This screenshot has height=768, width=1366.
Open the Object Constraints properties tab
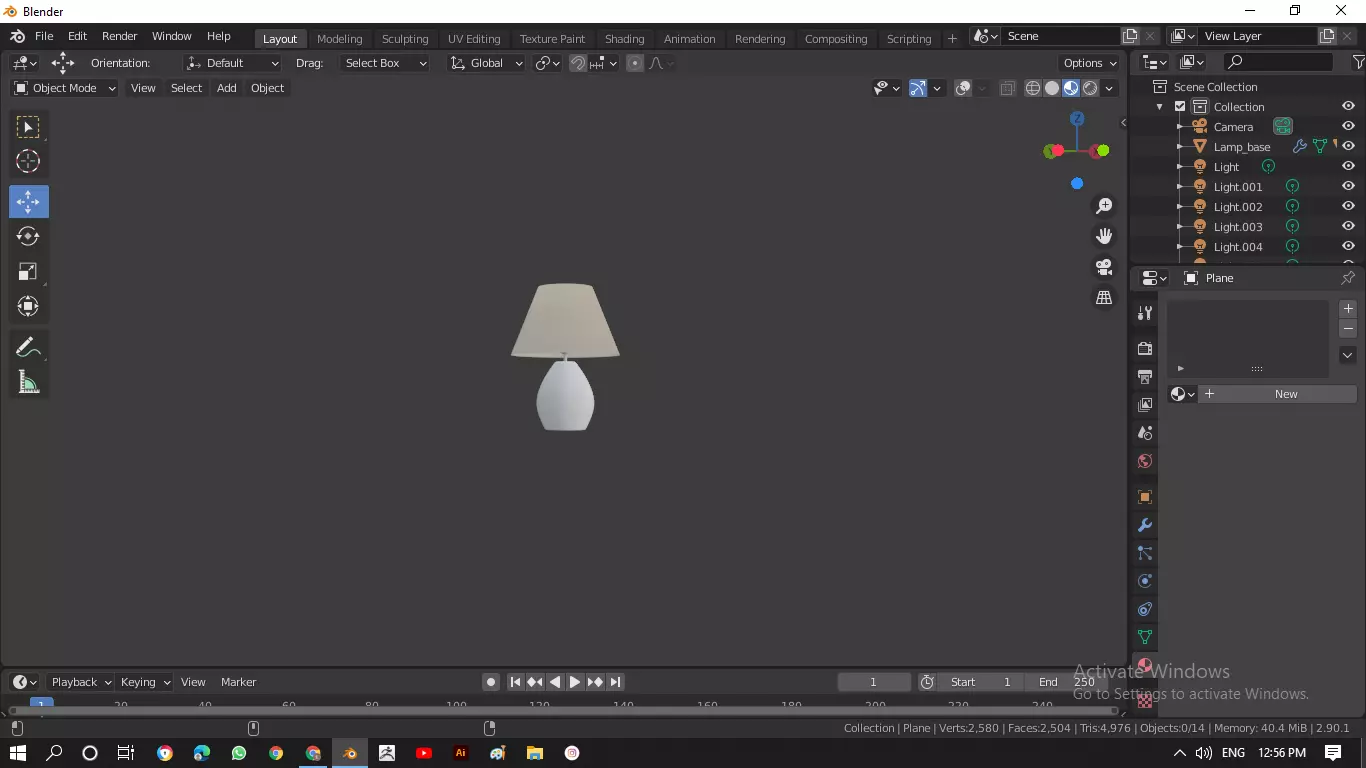(1145, 609)
